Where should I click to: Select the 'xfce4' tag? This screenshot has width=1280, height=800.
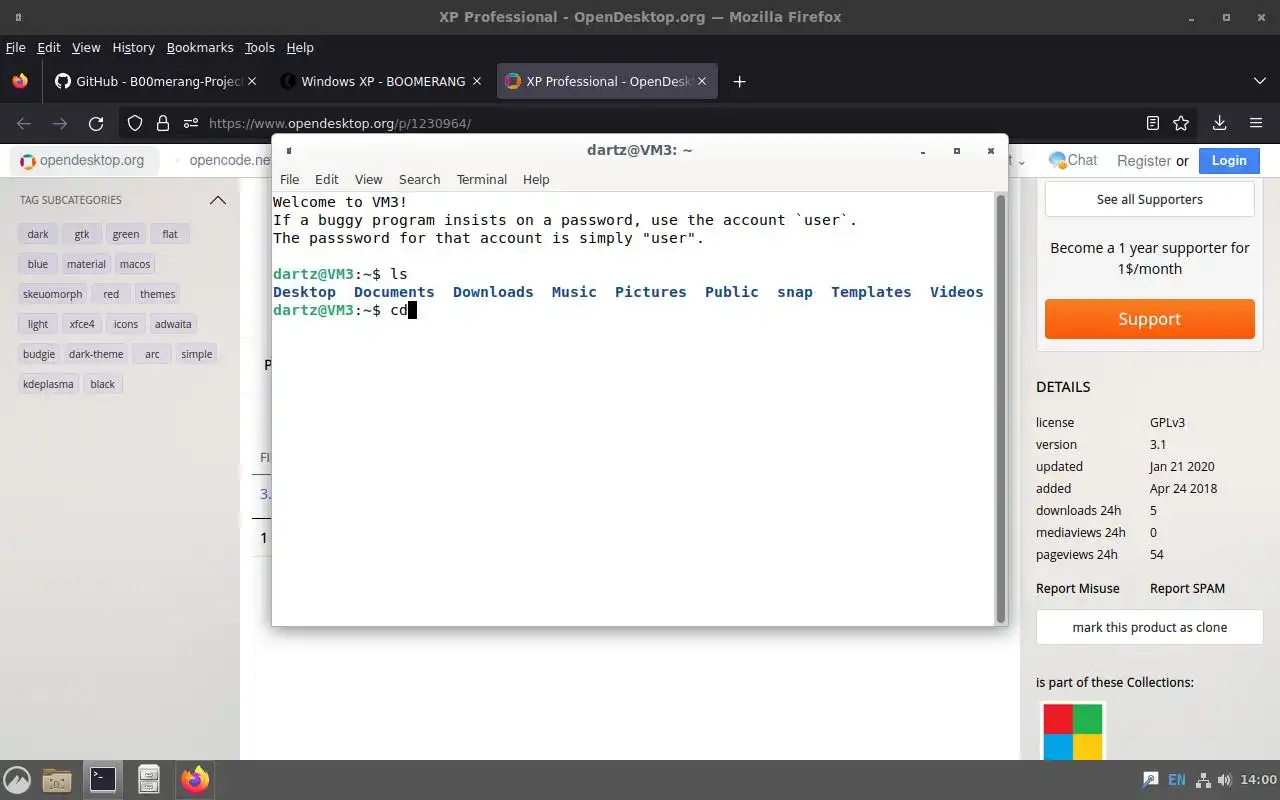click(x=82, y=324)
